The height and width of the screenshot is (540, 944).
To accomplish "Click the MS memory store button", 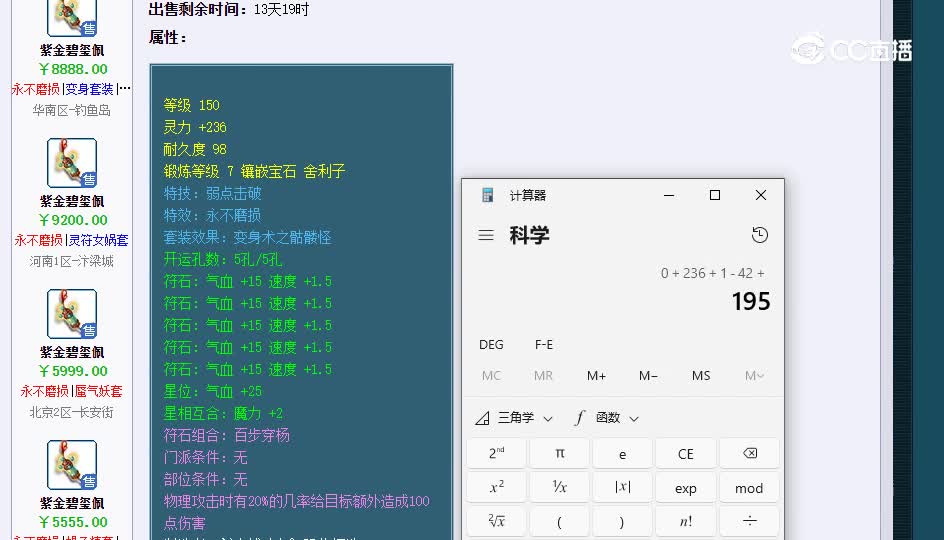I will click(x=701, y=376).
